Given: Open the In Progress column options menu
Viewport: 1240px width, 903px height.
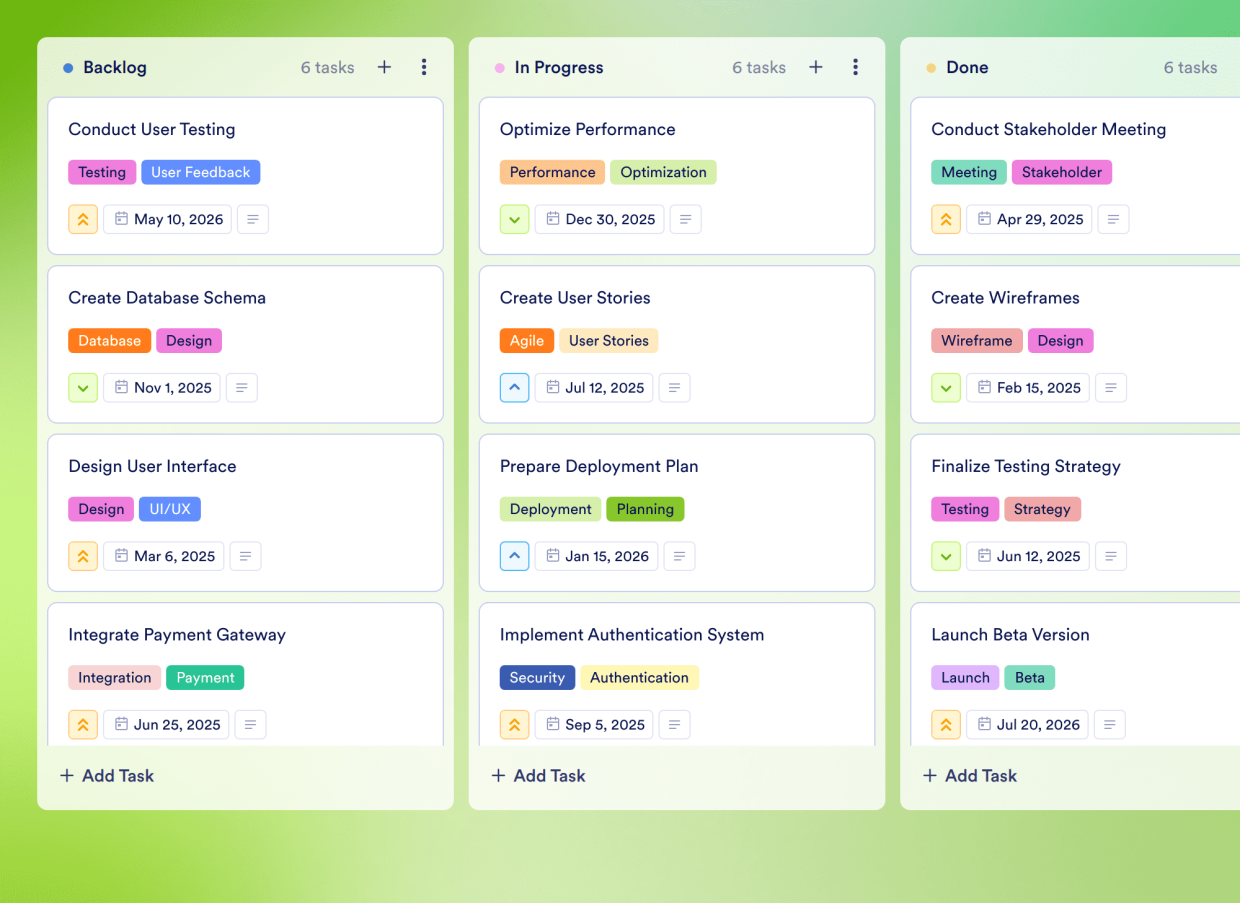Looking at the screenshot, I should (856, 67).
